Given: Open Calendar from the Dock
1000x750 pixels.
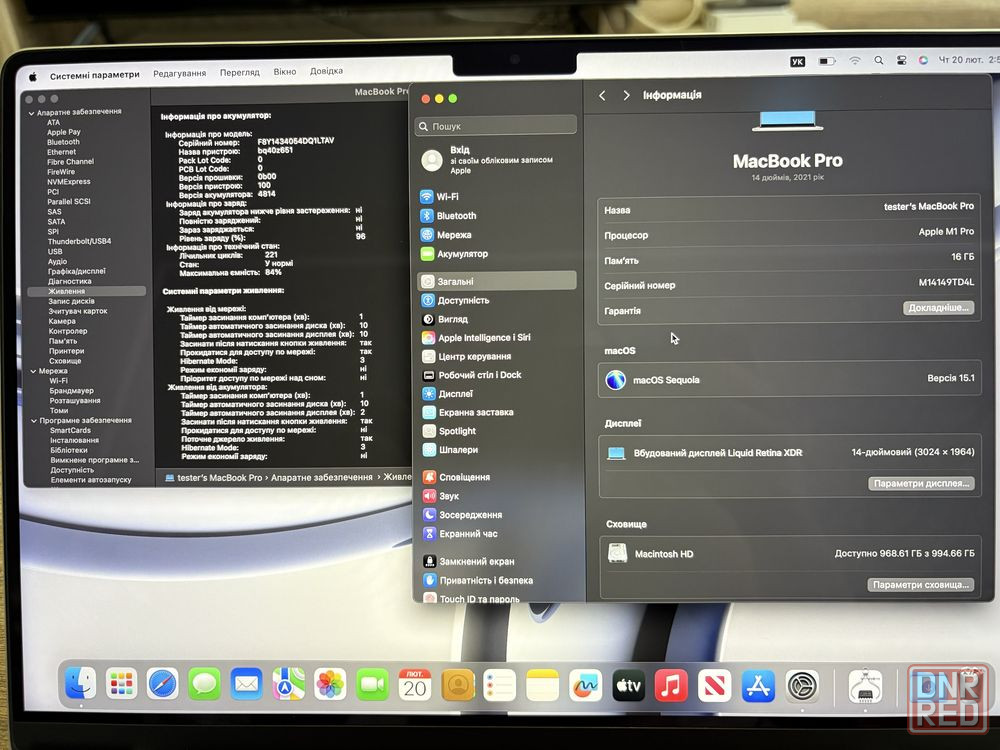Looking at the screenshot, I should point(415,685).
